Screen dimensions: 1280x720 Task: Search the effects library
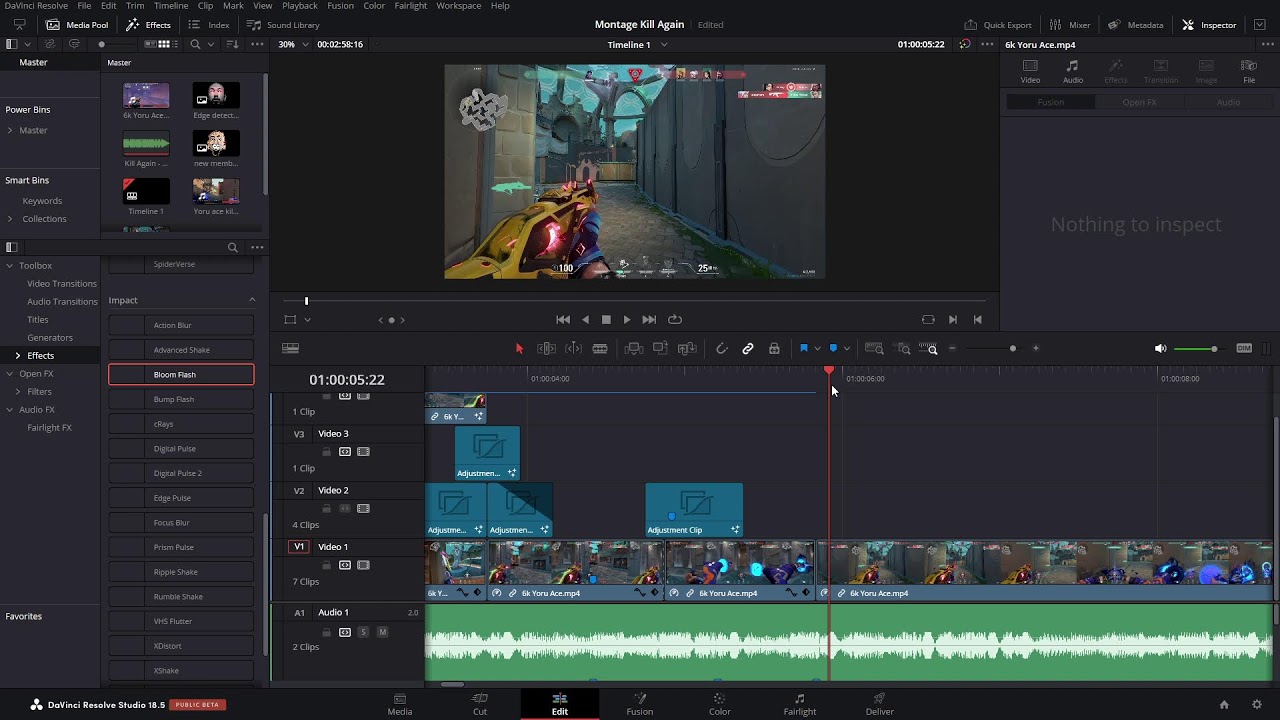(232, 247)
